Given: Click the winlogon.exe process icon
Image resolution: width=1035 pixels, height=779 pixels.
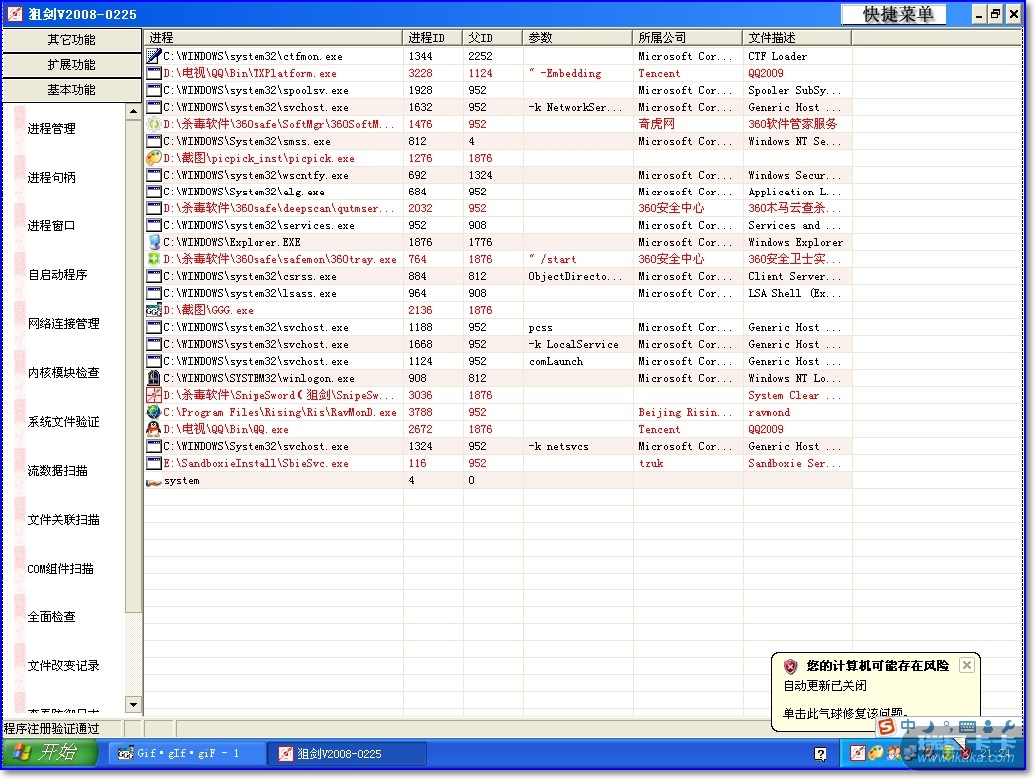Looking at the screenshot, I should pos(153,378).
